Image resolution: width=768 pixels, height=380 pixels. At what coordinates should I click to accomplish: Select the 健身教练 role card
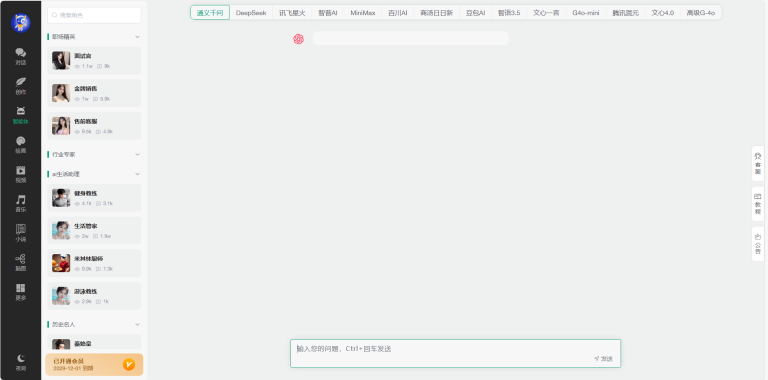94,198
